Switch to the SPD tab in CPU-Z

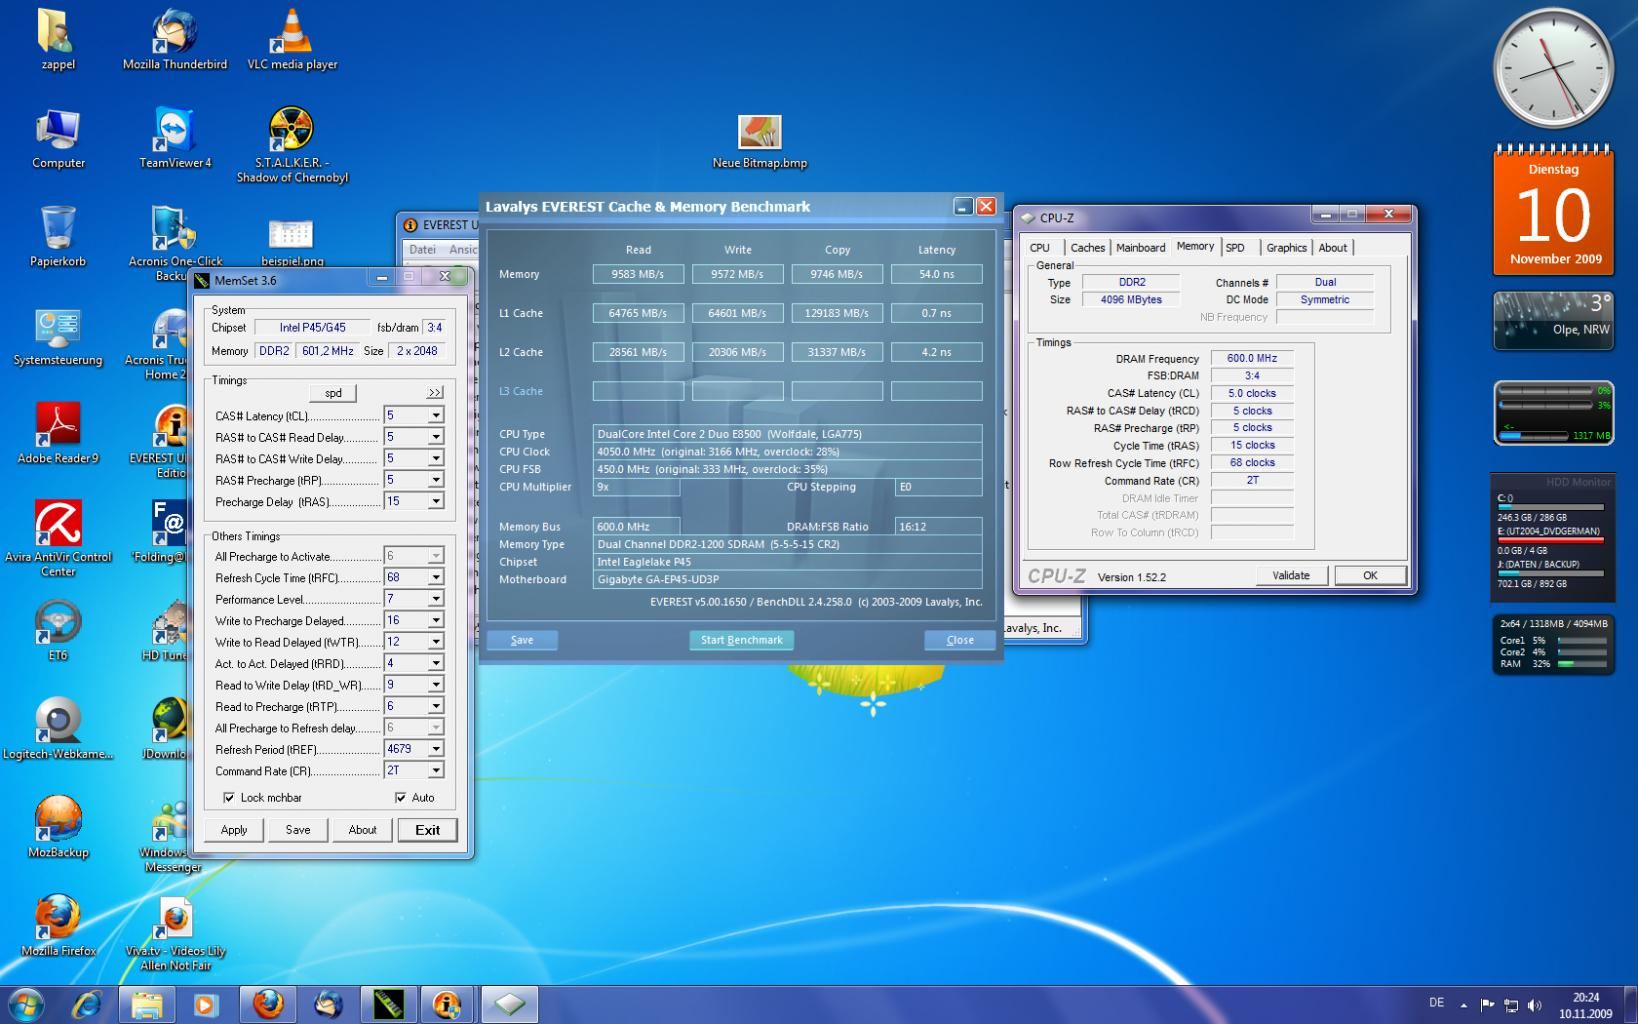1236,248
